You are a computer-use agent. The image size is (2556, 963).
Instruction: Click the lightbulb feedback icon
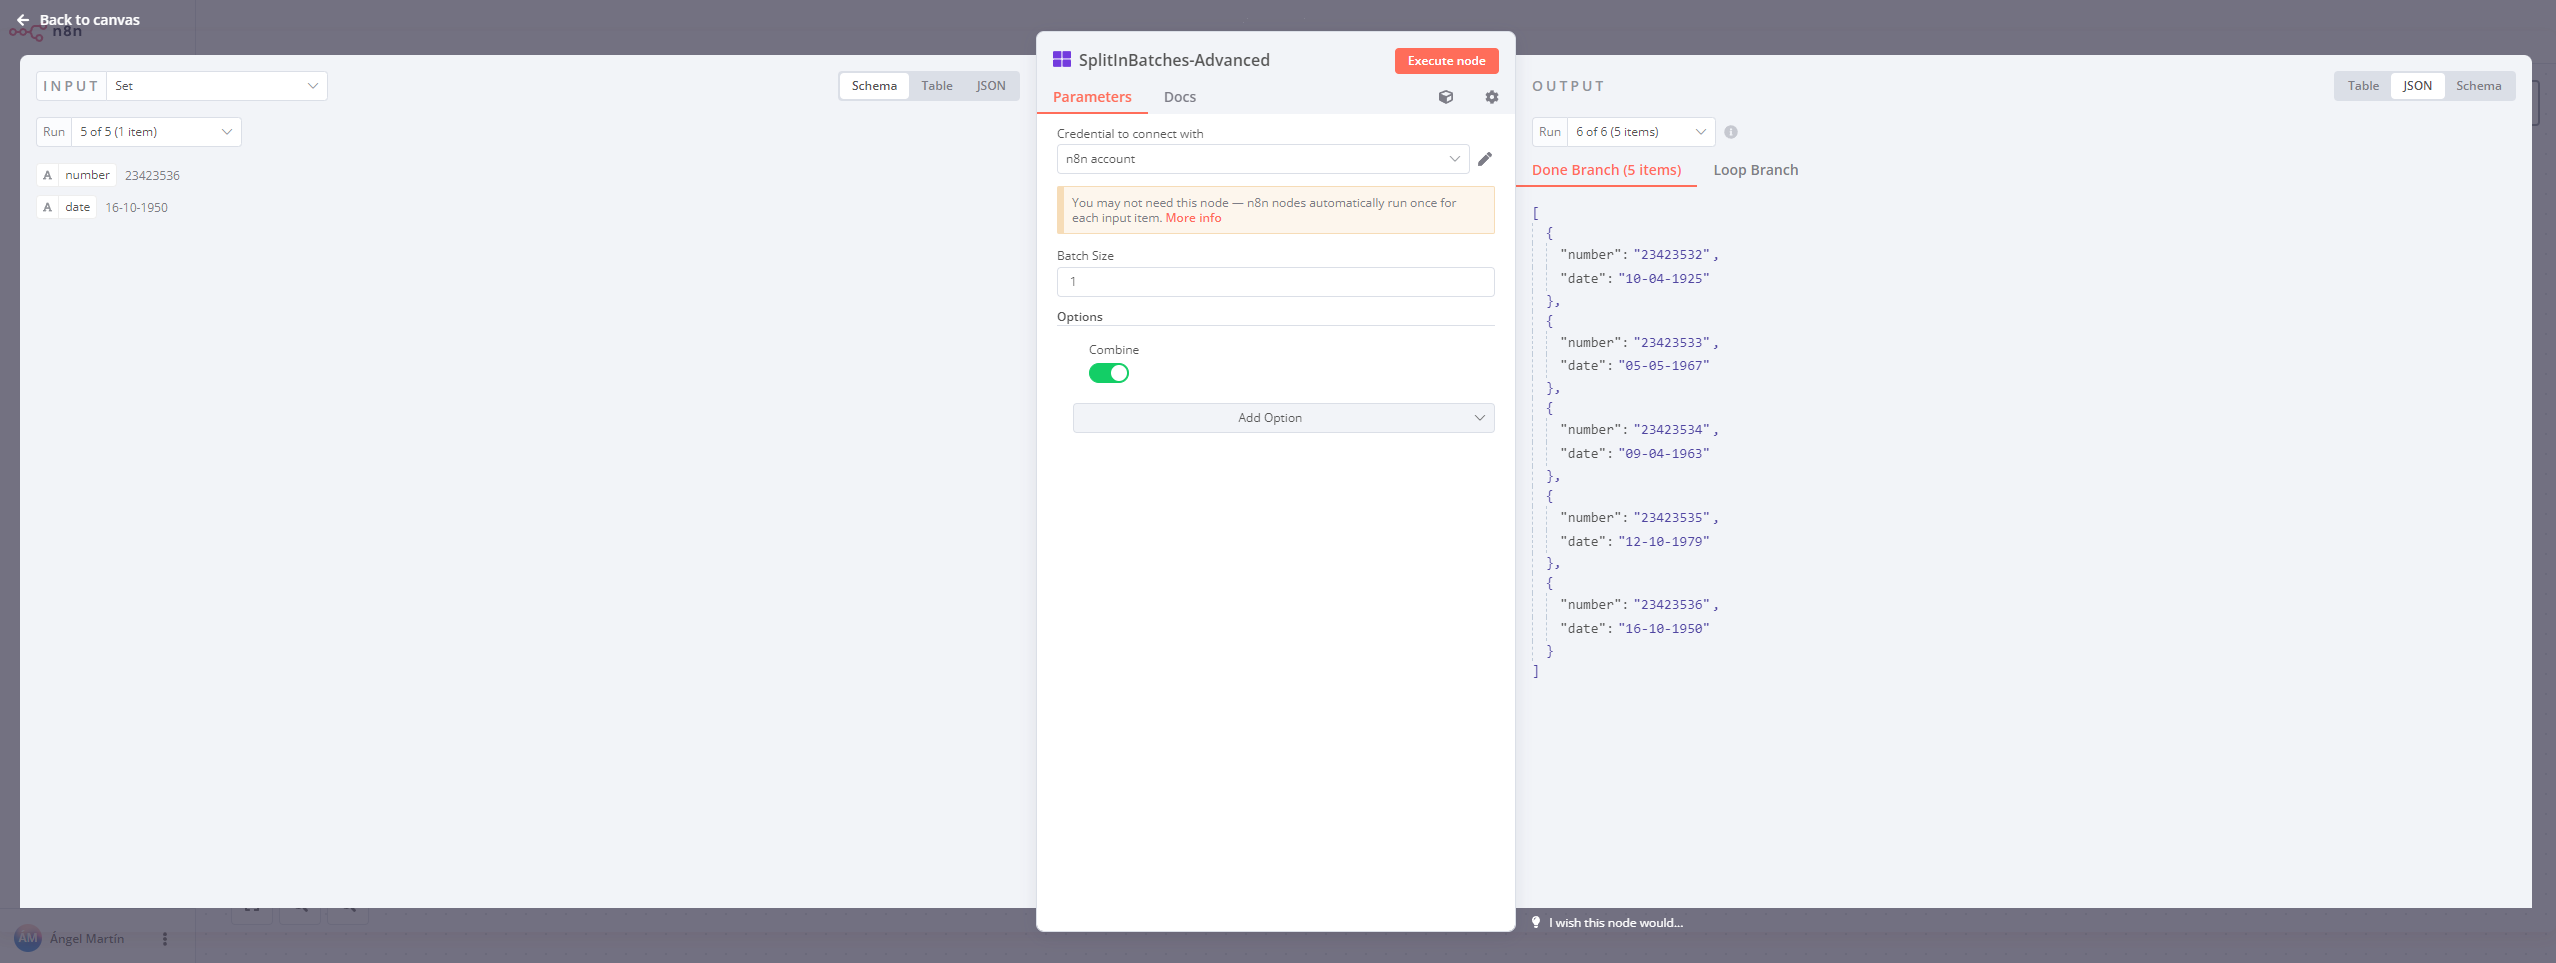coord(1536,922)
